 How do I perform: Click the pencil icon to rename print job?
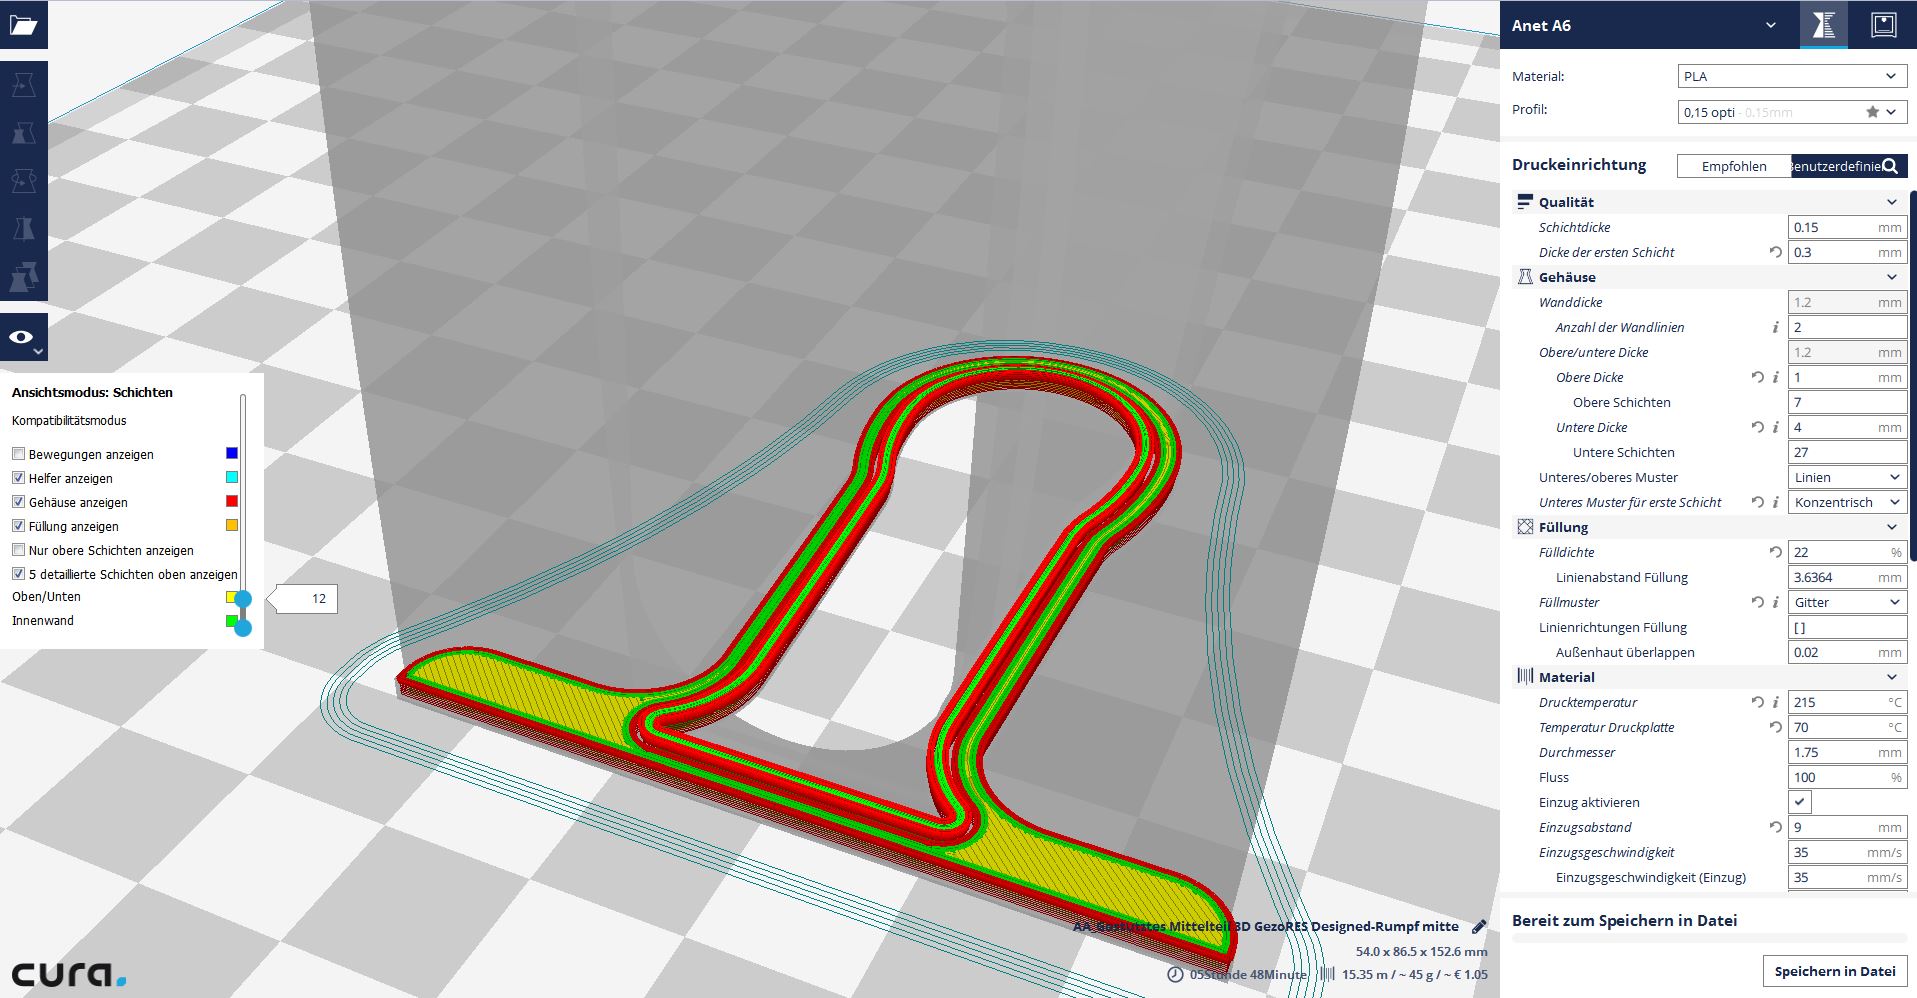(x=1479, y=926)
